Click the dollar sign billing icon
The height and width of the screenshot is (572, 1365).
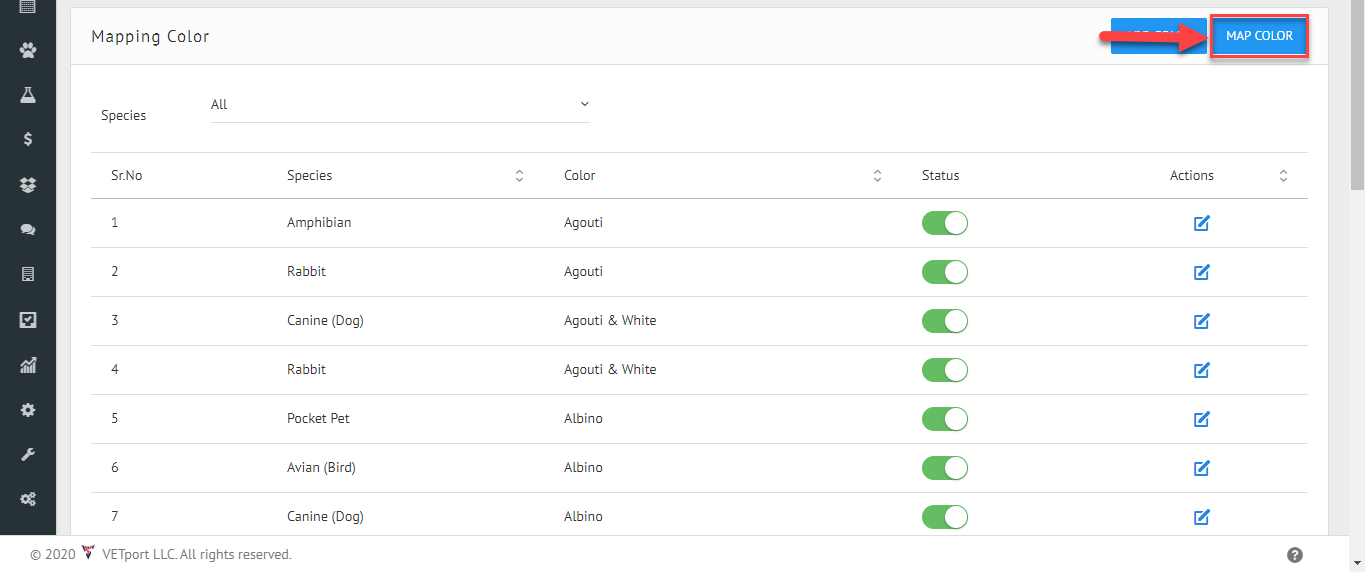[x=28, y=139]
